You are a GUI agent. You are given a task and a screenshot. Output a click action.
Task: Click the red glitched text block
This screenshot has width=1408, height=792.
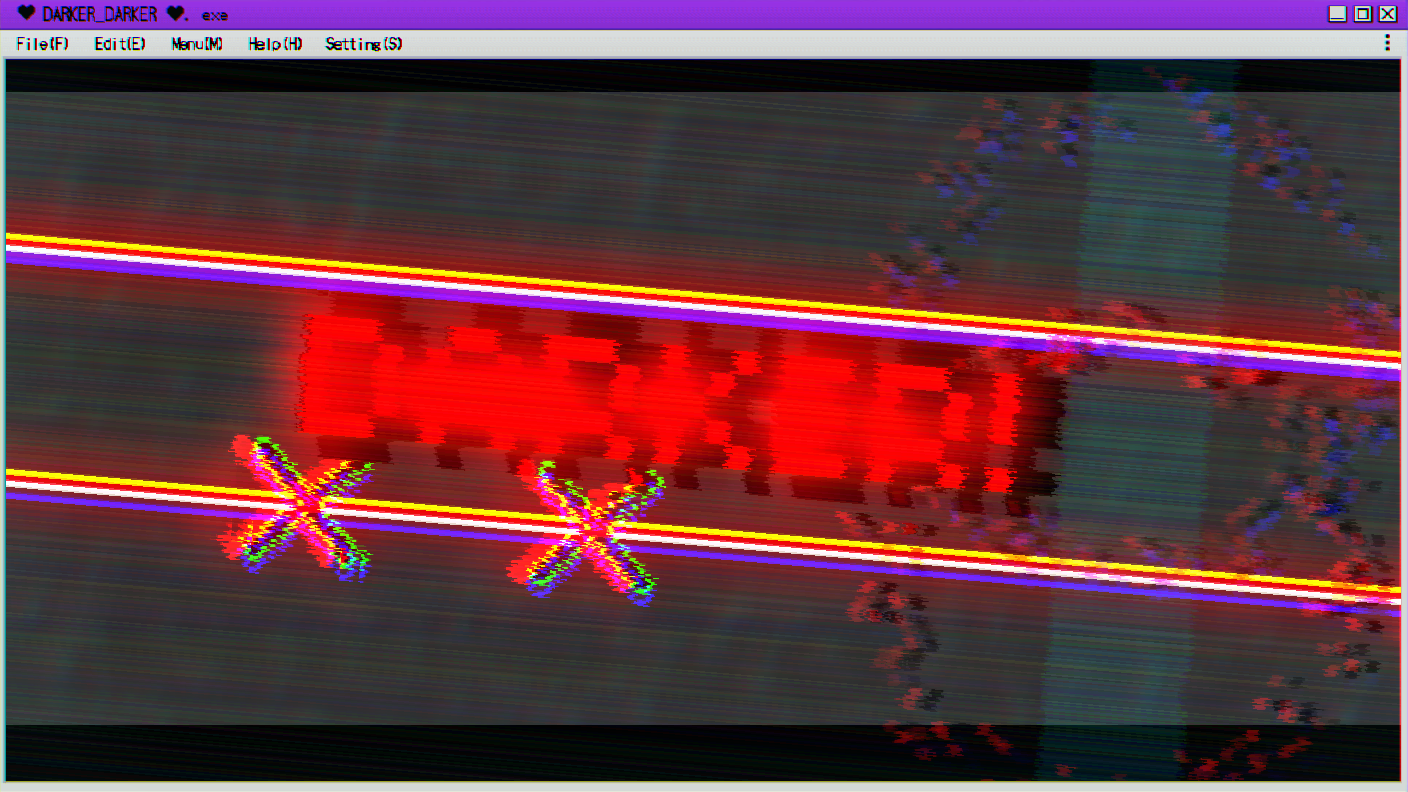pyautogui.click(x=660, y=395)
